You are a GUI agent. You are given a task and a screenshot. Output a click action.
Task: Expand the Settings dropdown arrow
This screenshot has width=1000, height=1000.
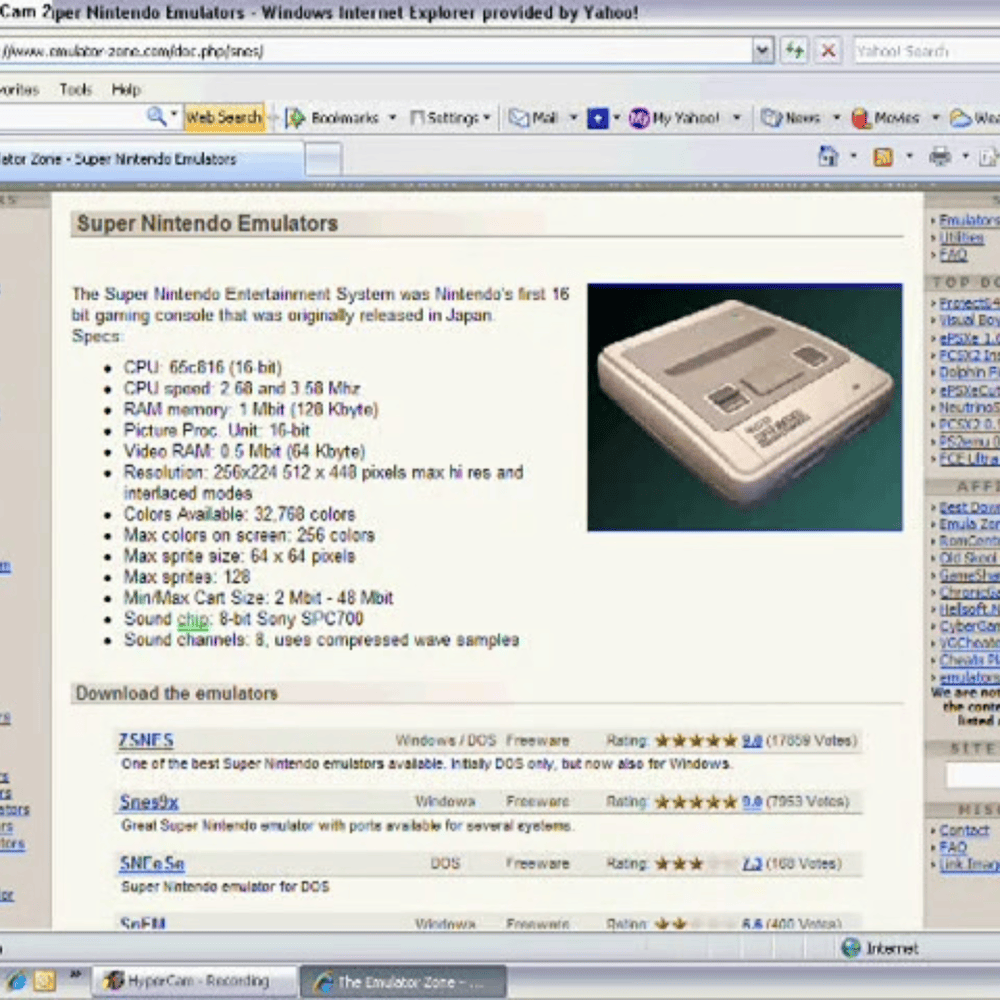[487, 118]
